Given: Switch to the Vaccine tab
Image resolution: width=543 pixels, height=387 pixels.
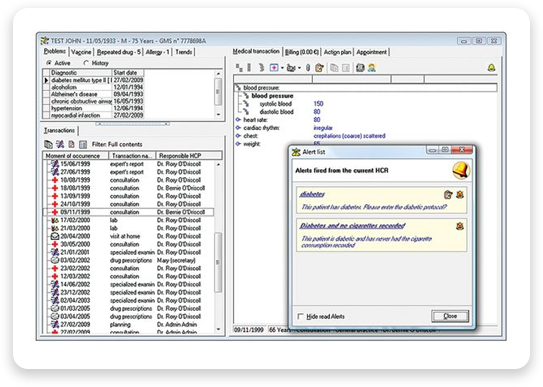Looking at the screenshot, I should (x=81, y=52).
